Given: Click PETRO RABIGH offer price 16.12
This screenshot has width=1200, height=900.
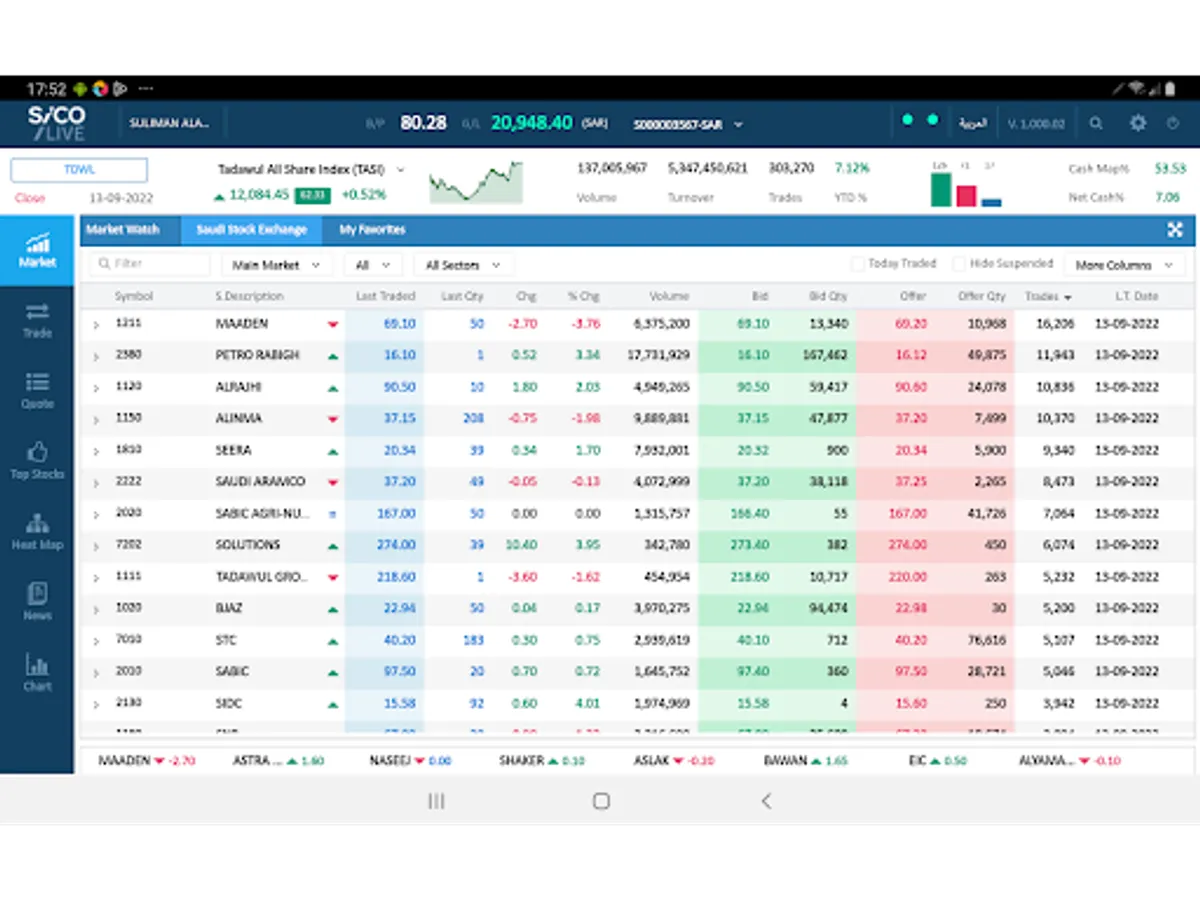Looking at the screenshot, I should [x=911, y=355].
